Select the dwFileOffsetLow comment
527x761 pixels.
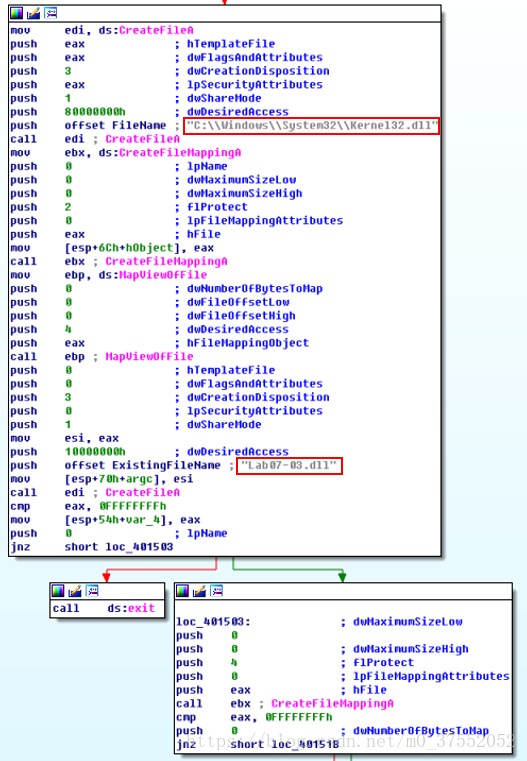238,302
